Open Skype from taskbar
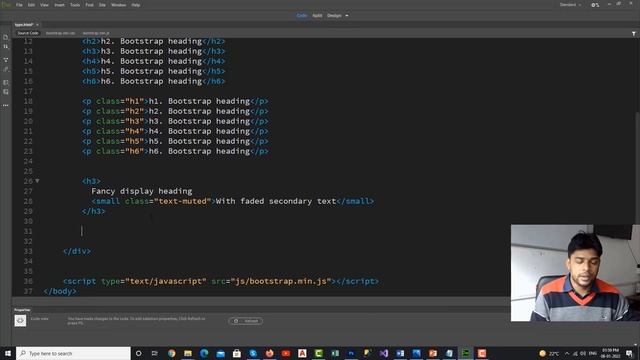Image resolution: width=640 pixels, height=360 pixels. 253,353
